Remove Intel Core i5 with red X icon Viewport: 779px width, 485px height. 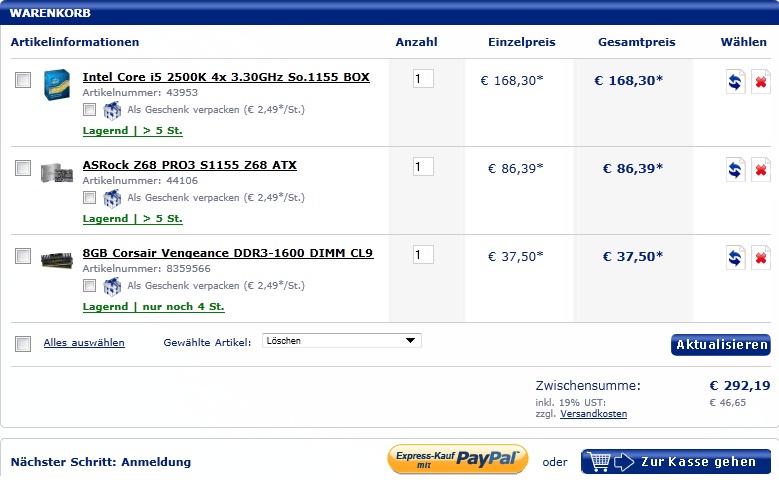(761, 81)
